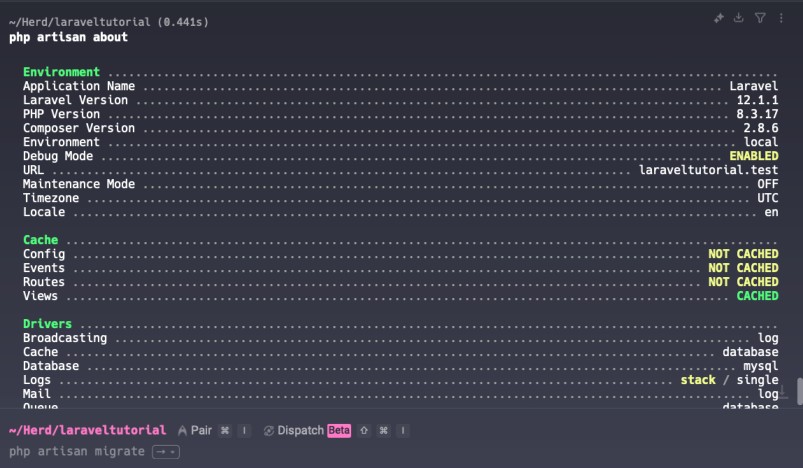This screenshot has width=803, height=468.
Task: Click the PHP Version value 8.3.17
Action: point(757,114)
